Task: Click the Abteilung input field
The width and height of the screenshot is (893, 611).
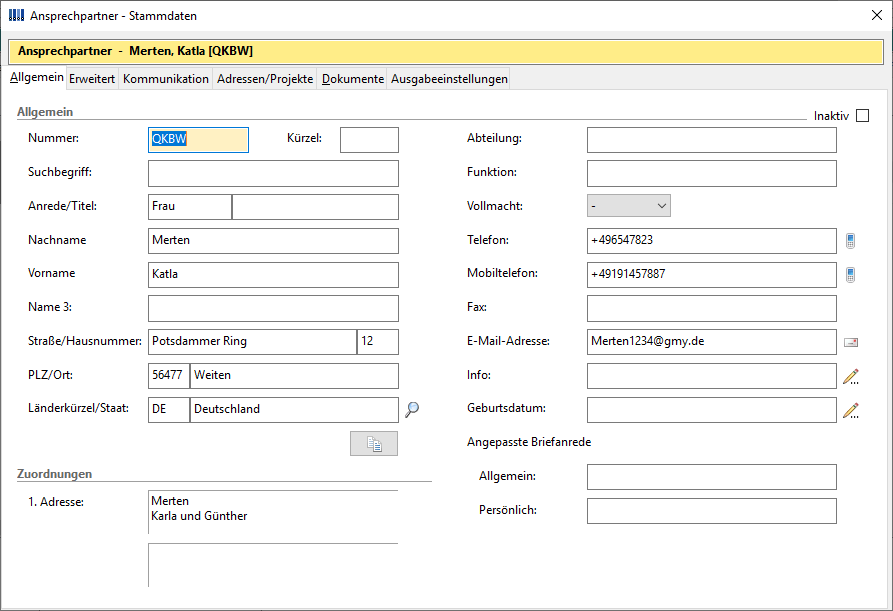Action: [712, 140]
